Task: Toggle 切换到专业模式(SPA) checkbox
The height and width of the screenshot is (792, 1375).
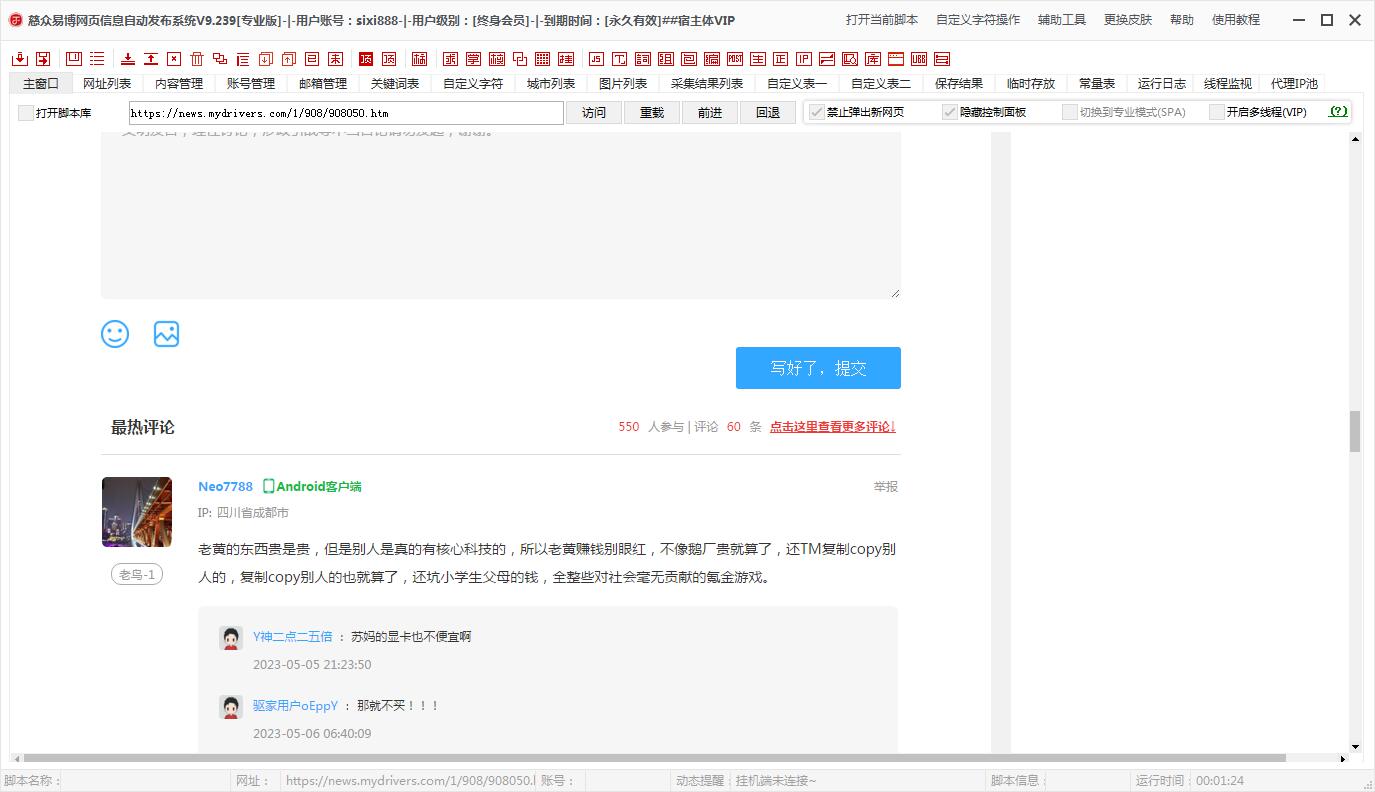Action: [x=1070, y=112]
